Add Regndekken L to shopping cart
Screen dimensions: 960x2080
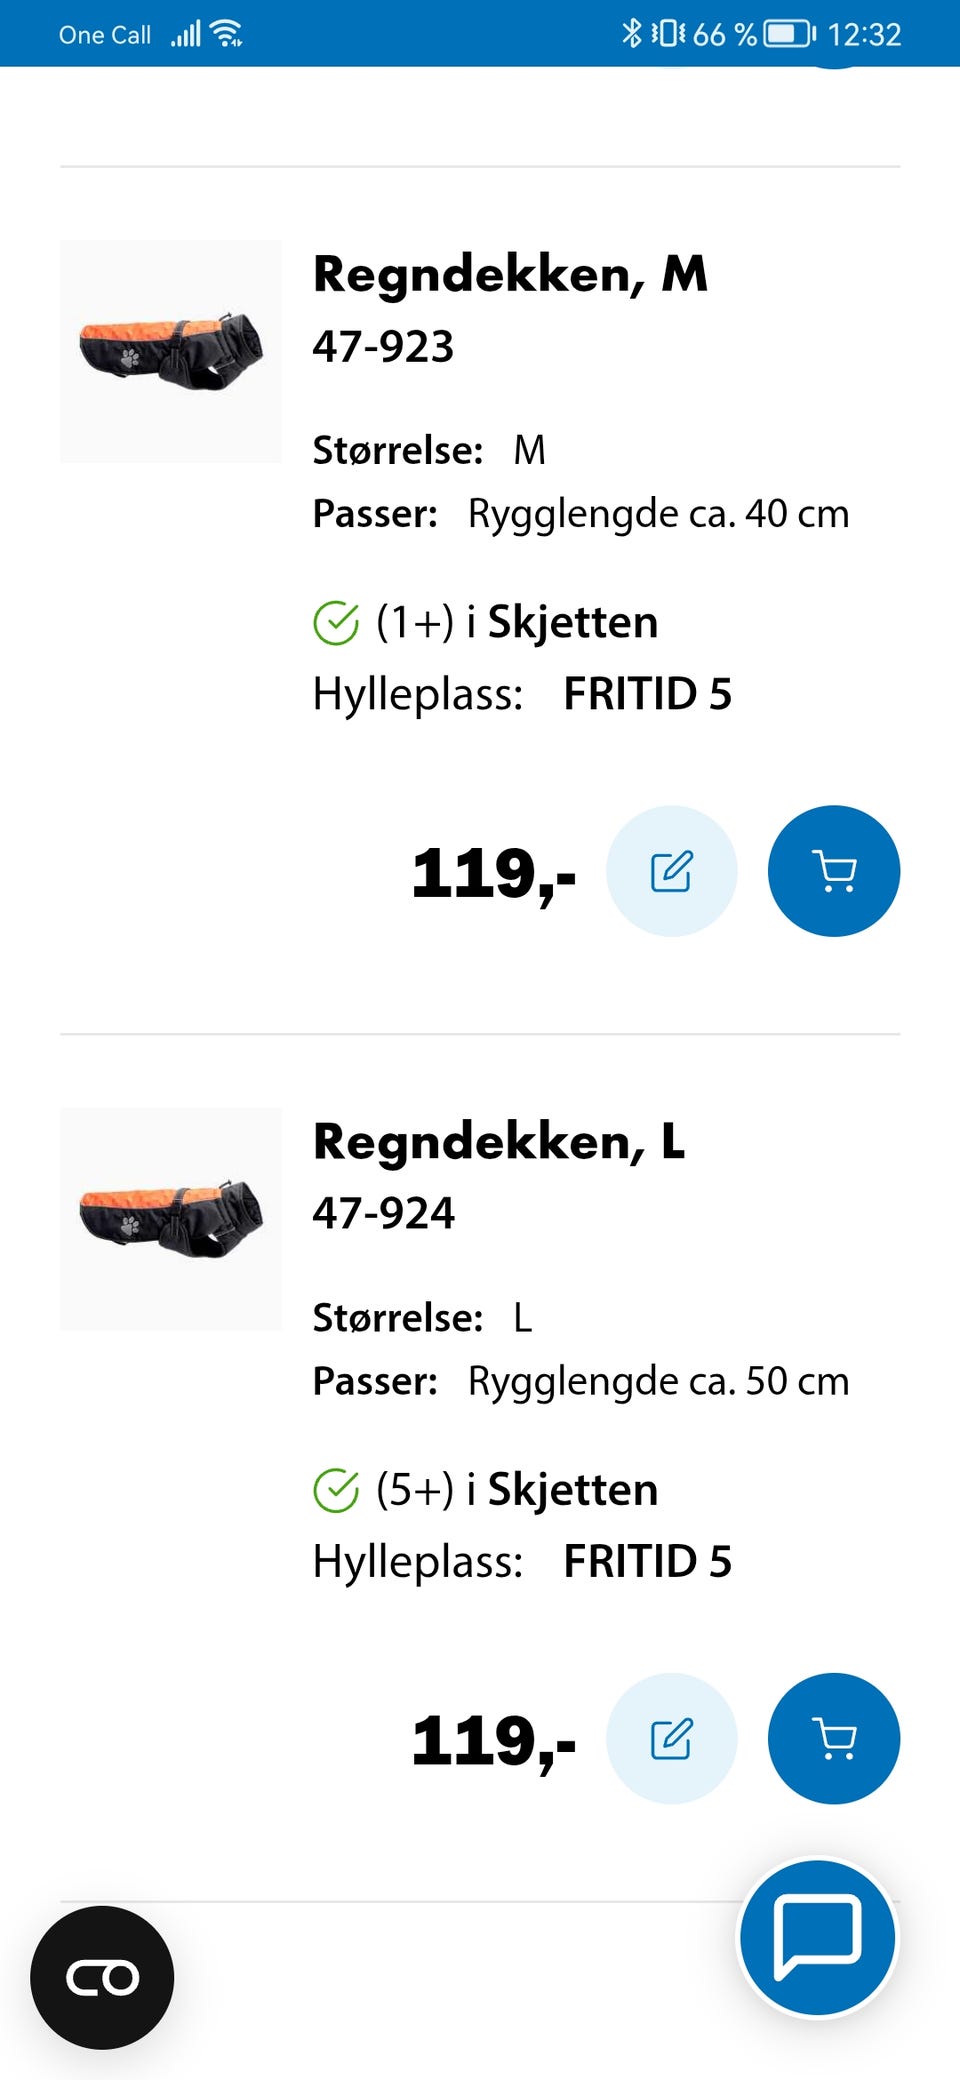pos(833,1738)
